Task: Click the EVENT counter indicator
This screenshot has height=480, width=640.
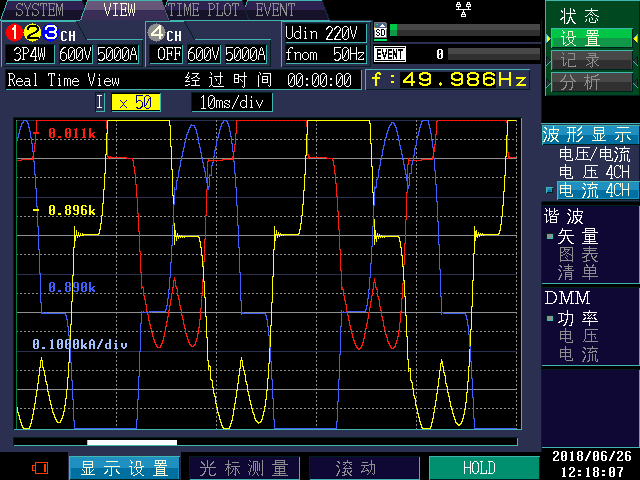Action: coord(389,54)
